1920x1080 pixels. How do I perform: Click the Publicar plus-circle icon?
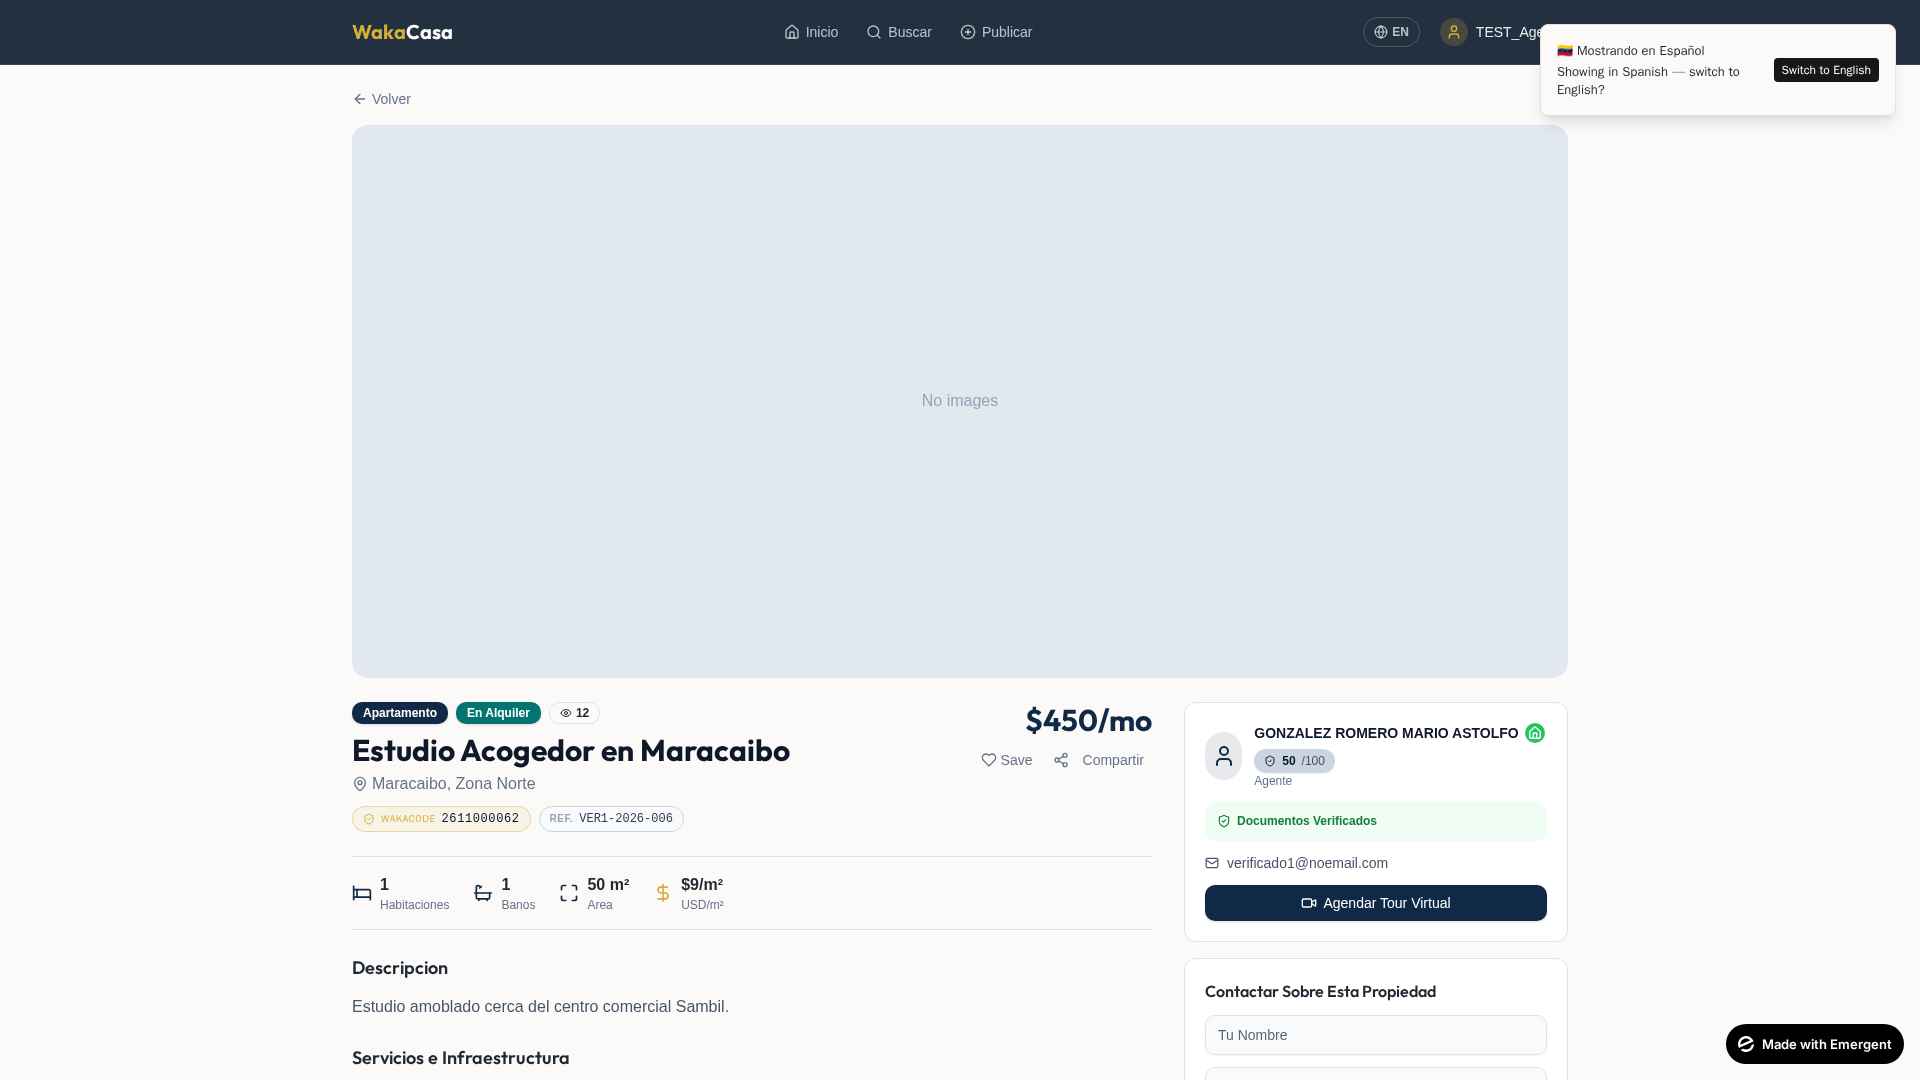[968, 32]
